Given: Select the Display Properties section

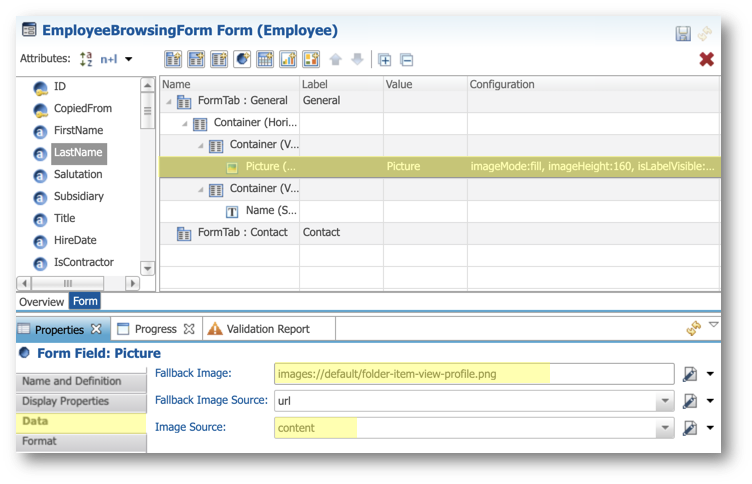Looking at the screenshot, I should coord(68,401).
